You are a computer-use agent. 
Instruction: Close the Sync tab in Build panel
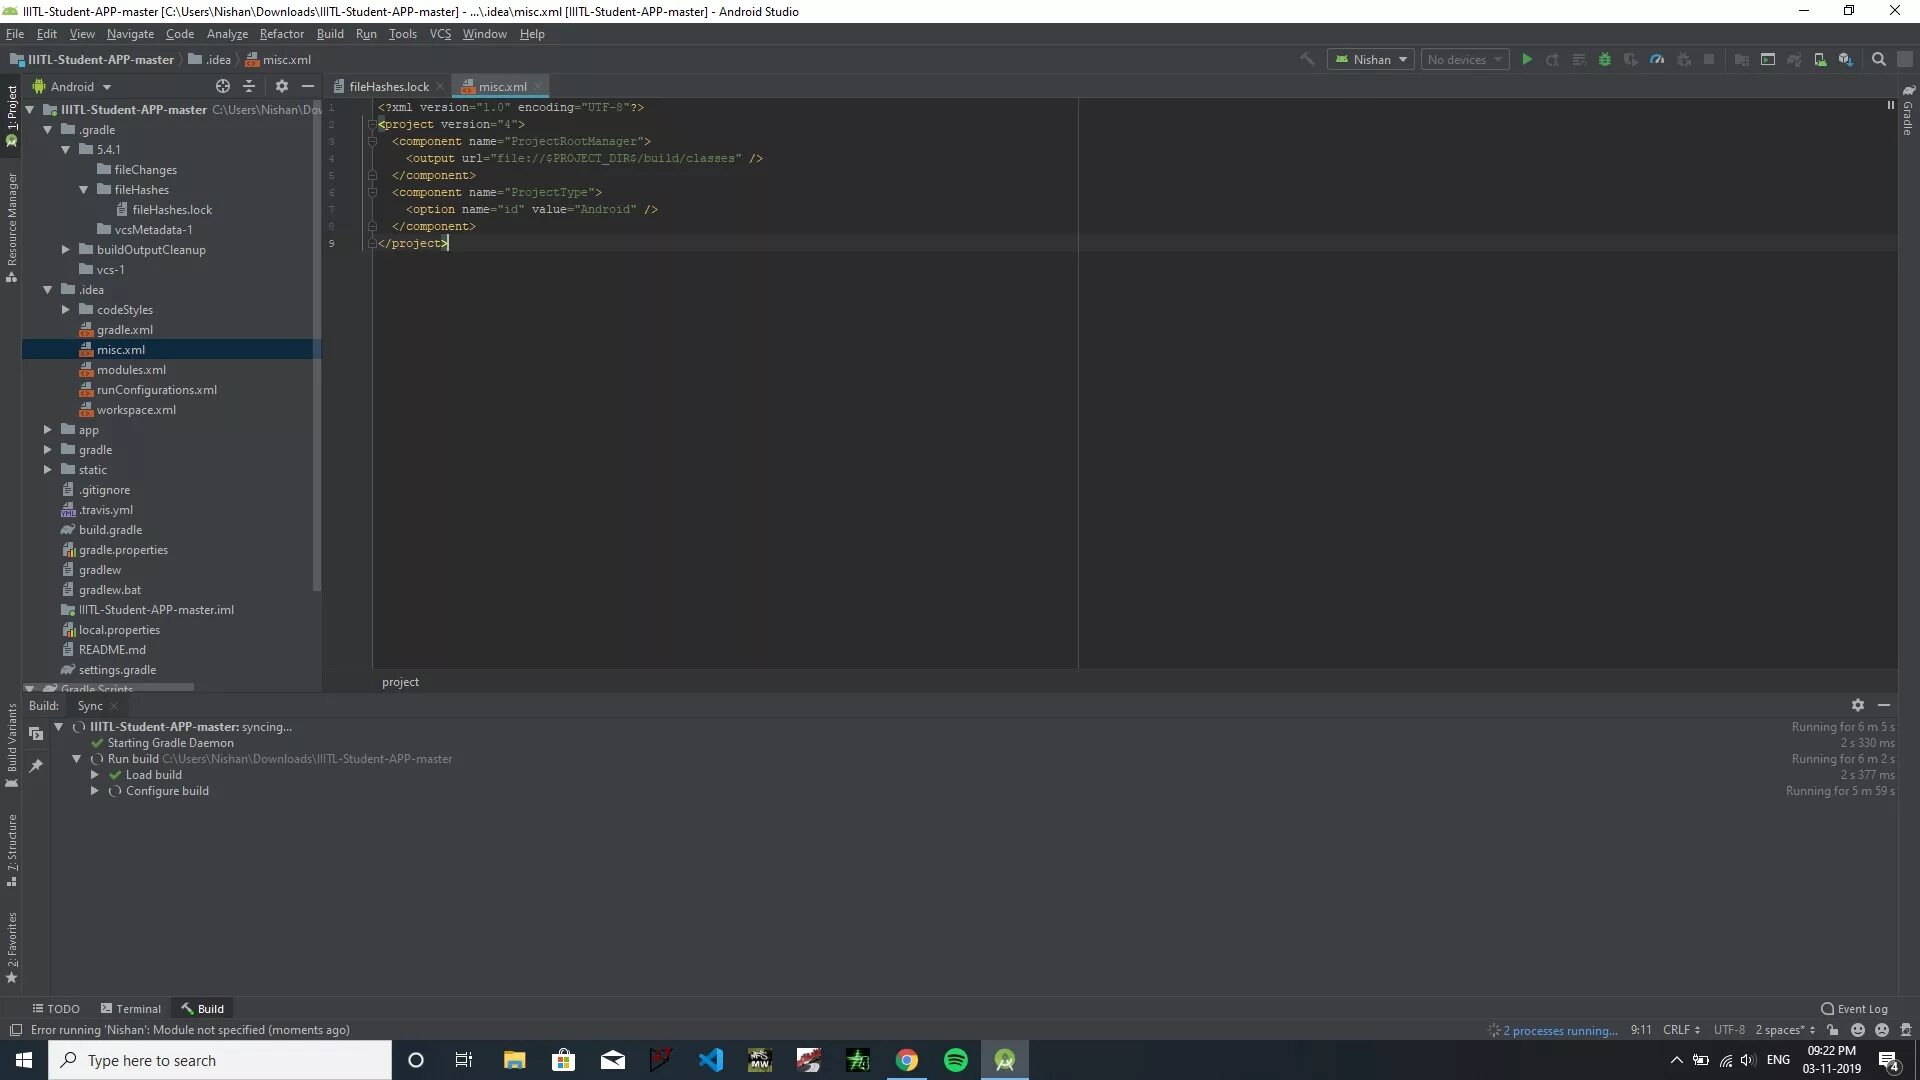(x=114, y=706)
